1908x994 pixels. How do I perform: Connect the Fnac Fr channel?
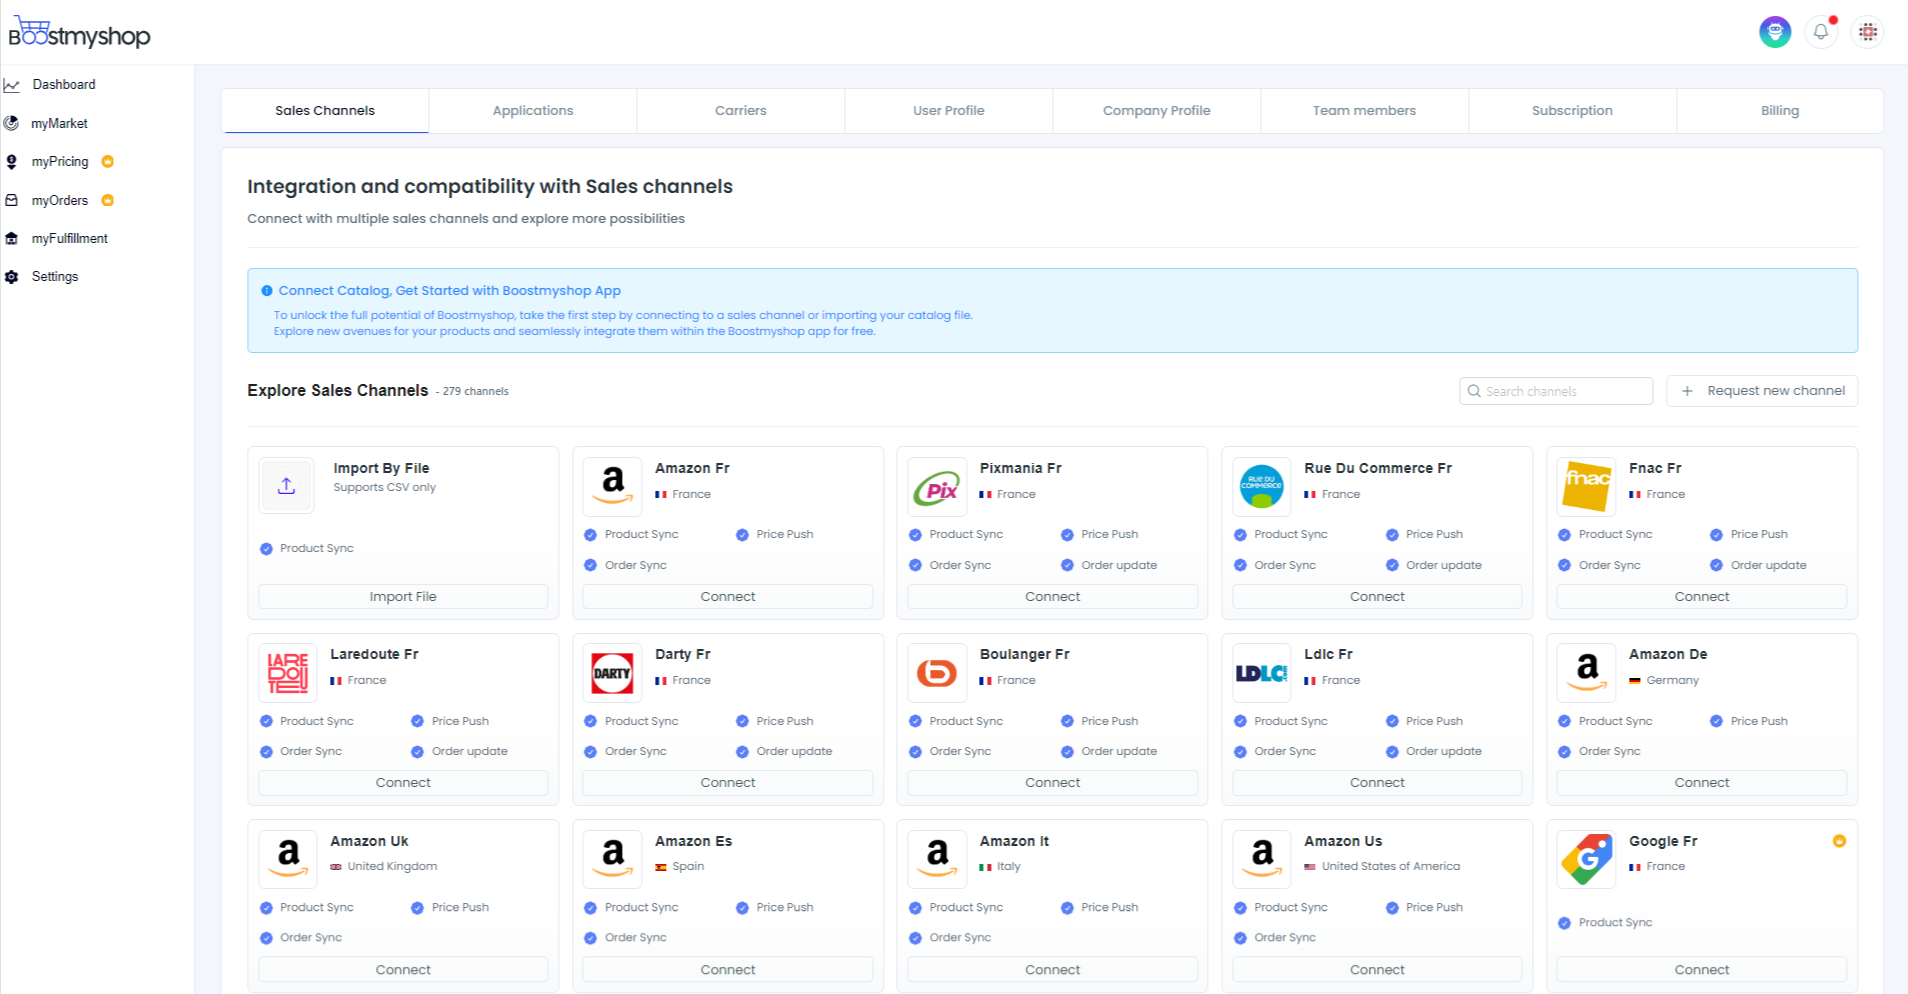[1702, 596]
